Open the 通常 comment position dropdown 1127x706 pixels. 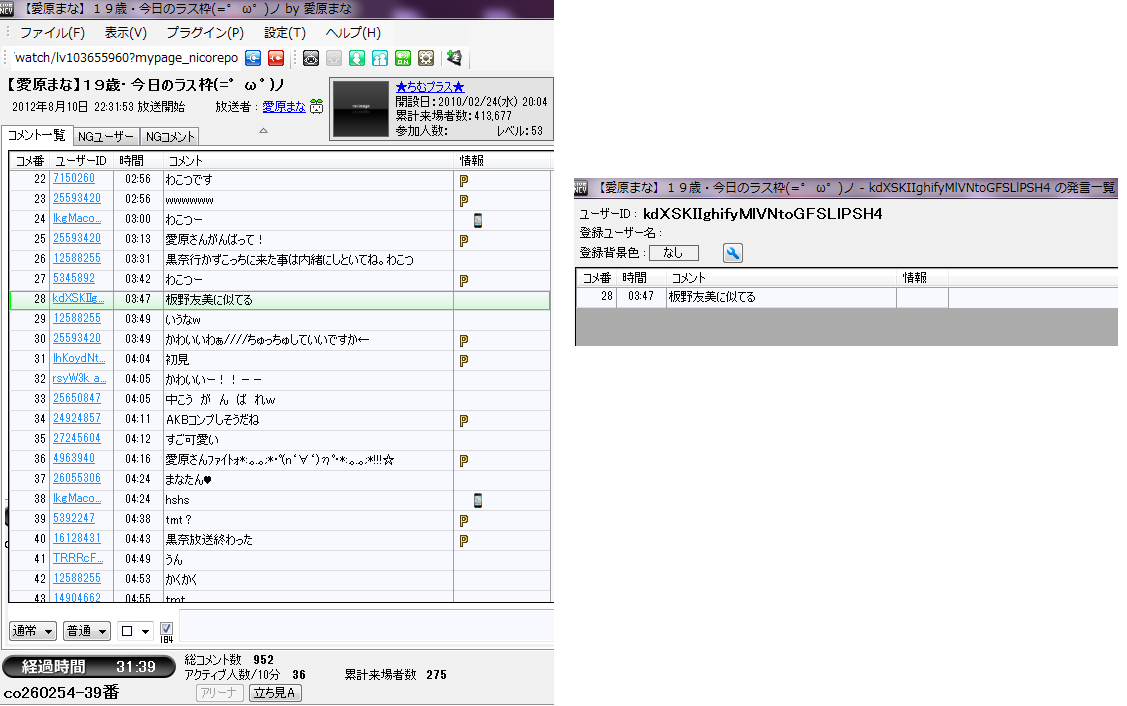tap(32, 631)
